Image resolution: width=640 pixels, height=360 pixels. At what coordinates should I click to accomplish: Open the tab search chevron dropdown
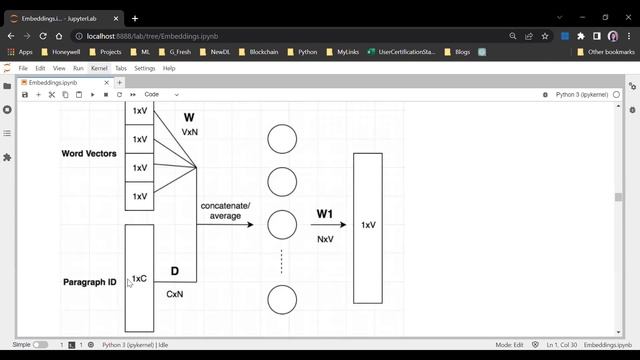tap(560, 18)
